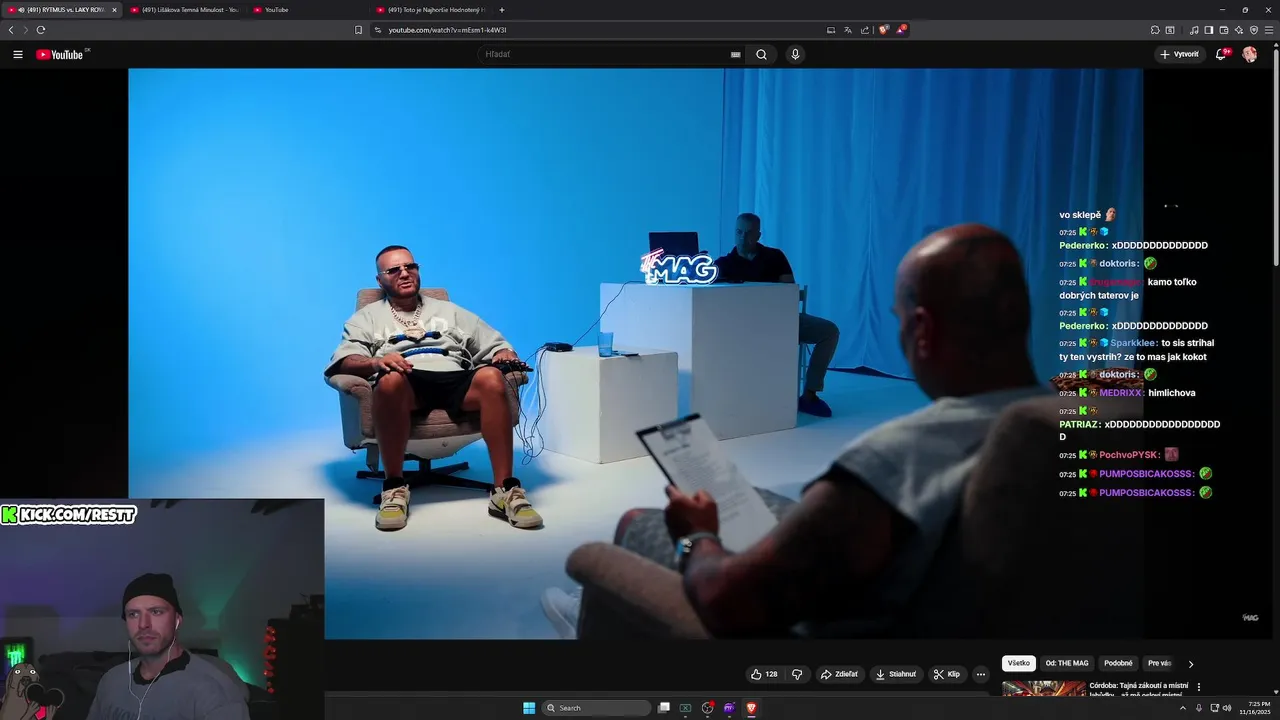This screenshot has width=1280, height=720.
Task: Open YouTube notifications bell
Action: click(1221, 54)
